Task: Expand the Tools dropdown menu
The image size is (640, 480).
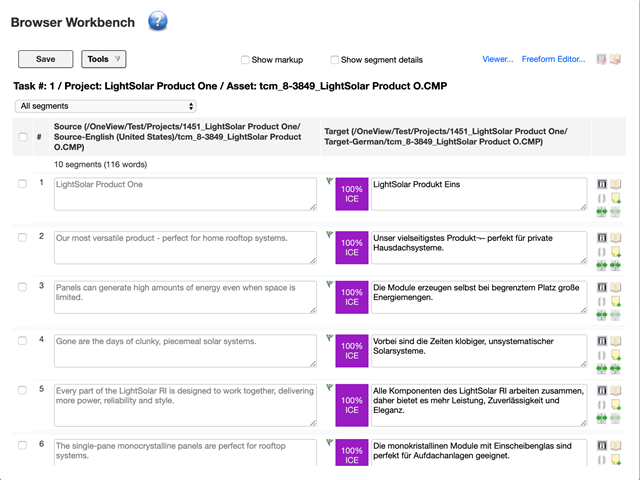Action: 104,59
